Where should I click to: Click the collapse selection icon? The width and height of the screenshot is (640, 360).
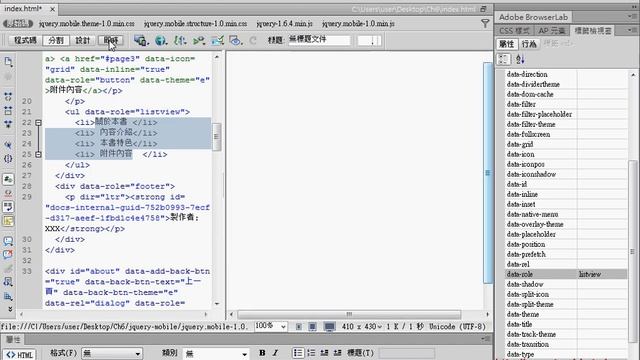click(8, 110)
